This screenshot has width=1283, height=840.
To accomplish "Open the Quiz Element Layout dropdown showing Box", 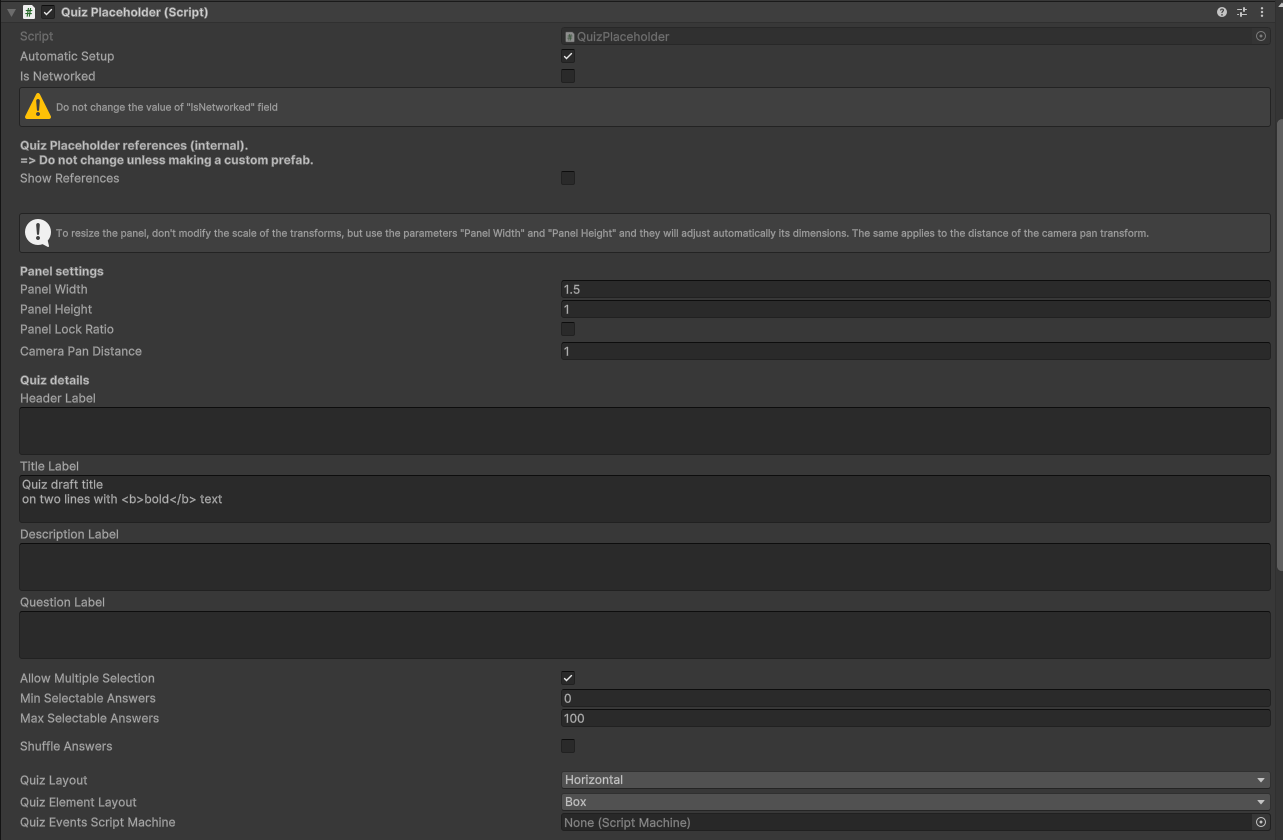I will (x=915, y=801).
